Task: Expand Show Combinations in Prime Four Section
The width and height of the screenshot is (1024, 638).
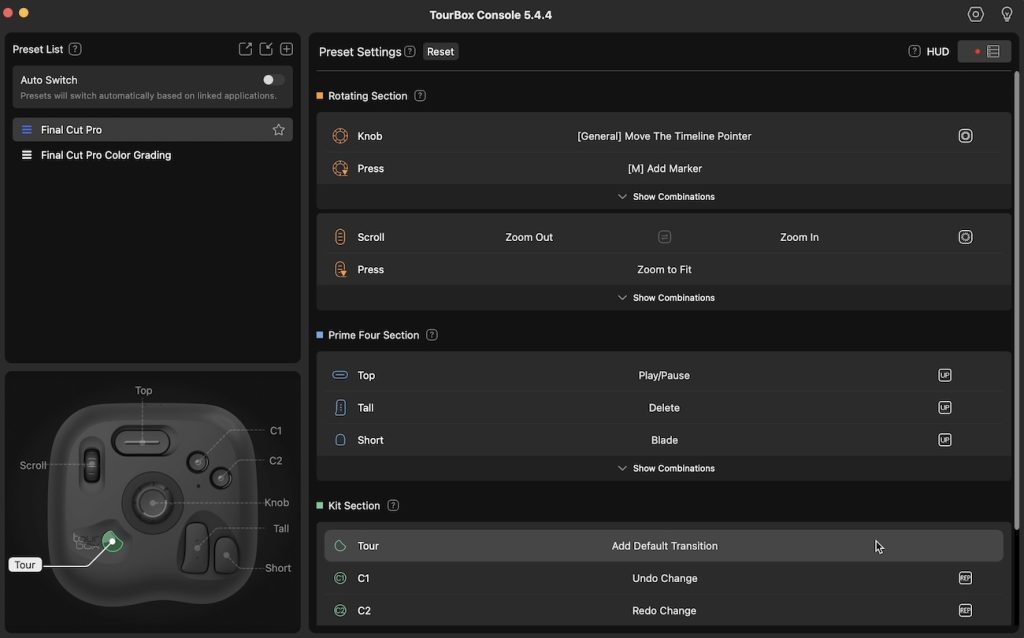Action: [x=666, y=467]
